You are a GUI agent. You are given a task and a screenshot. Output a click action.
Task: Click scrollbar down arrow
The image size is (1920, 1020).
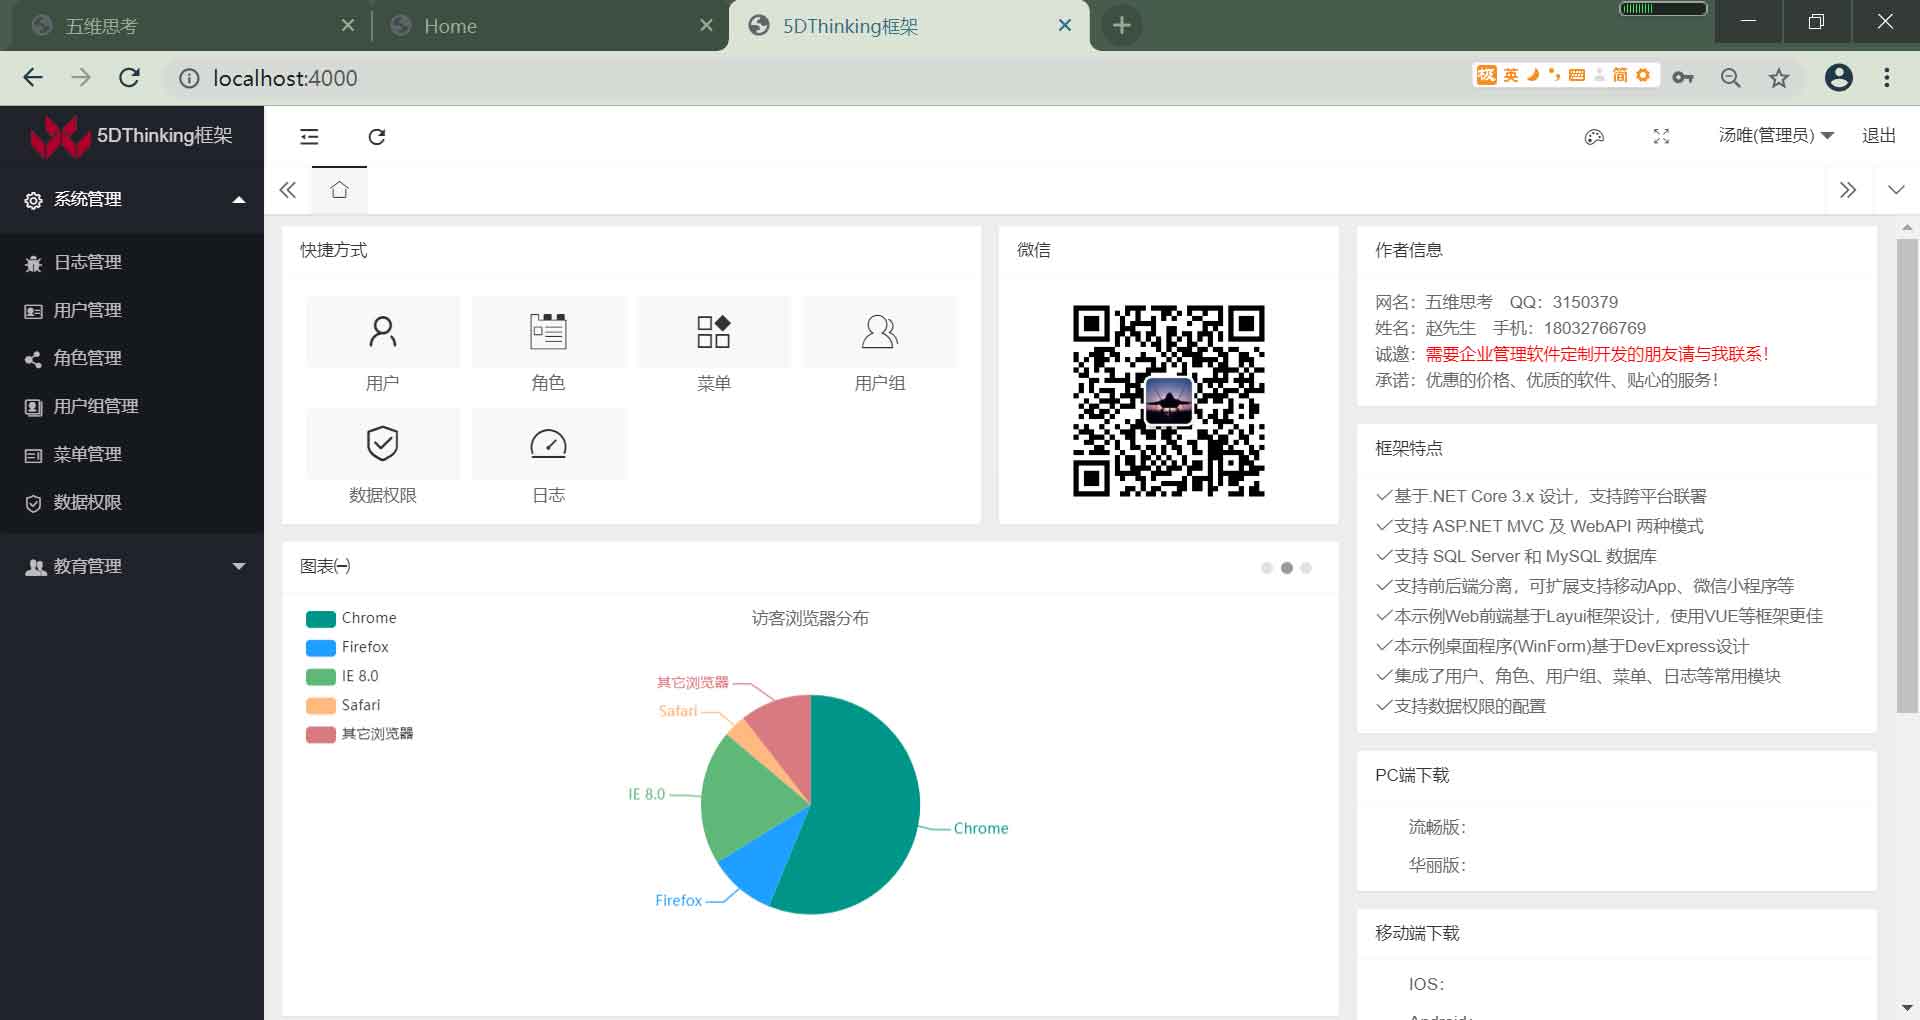pyautogui.click(x=1907, y=1008)
